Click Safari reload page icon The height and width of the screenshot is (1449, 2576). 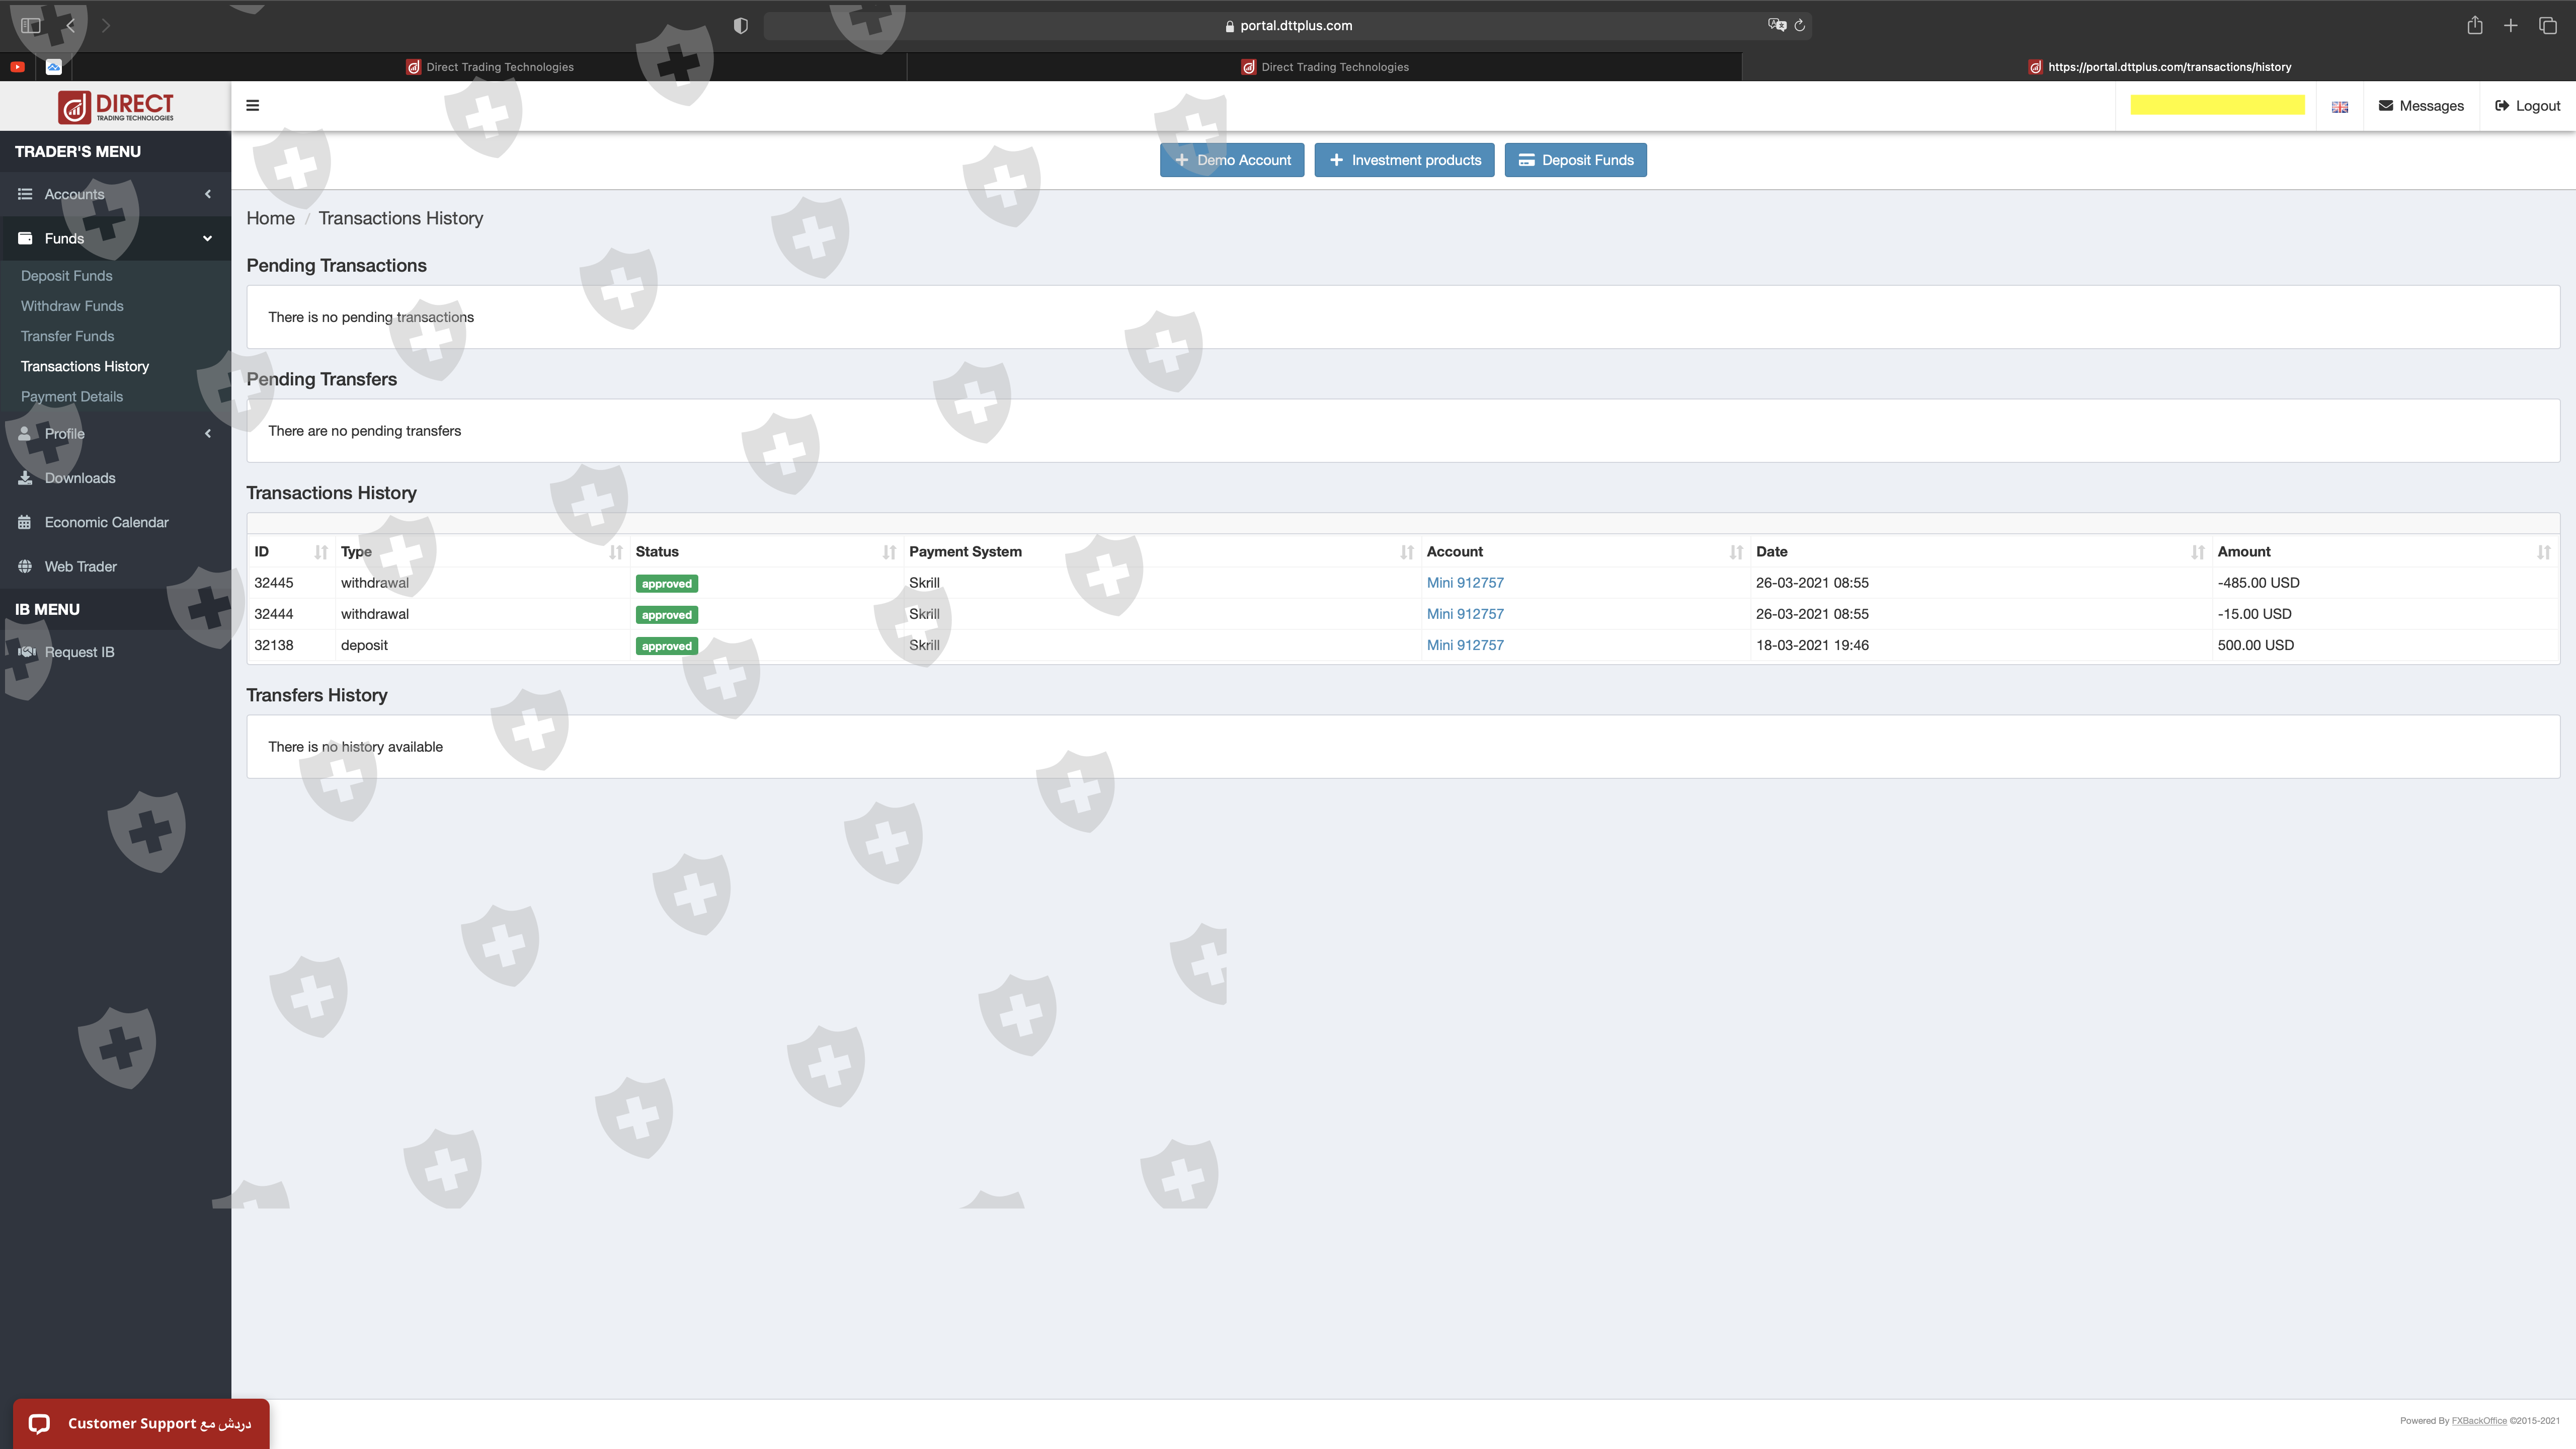(x=1799, y=26)
